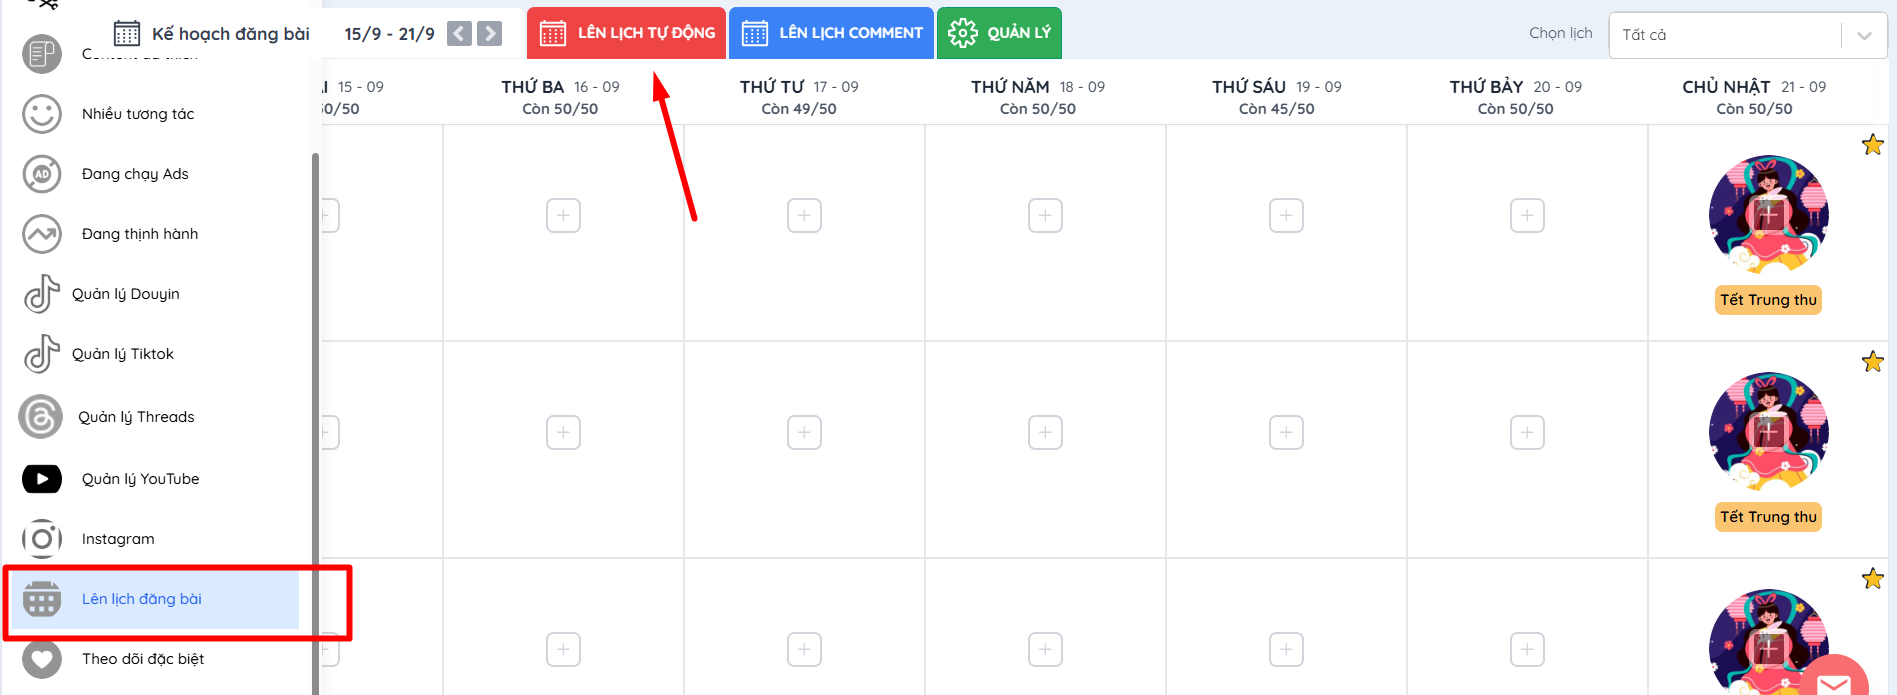Click the first Tết Trung thu label
1897x695 pixels.
(x=1767, y=300)
